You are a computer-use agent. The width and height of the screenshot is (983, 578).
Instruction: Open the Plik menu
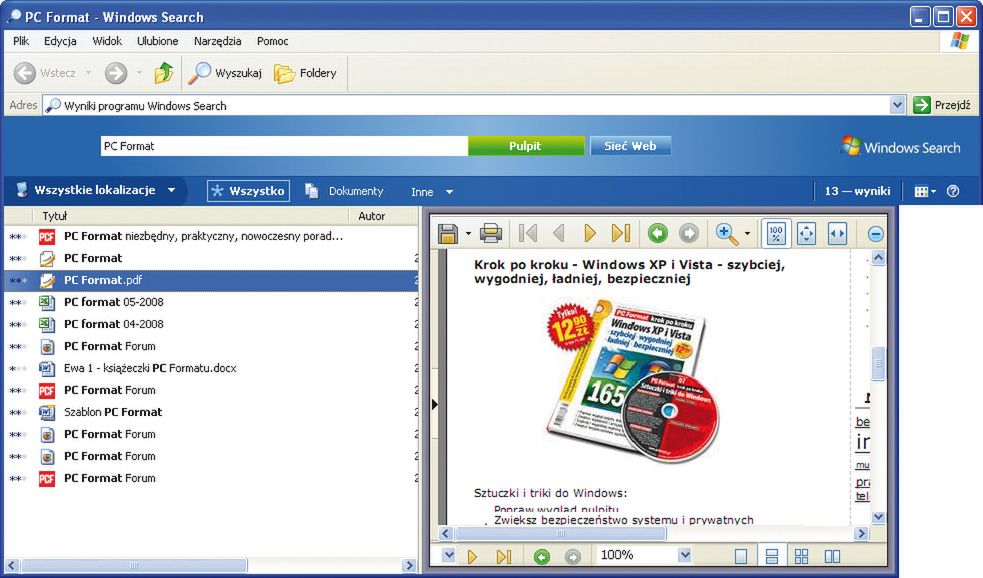tap(21, 41)
